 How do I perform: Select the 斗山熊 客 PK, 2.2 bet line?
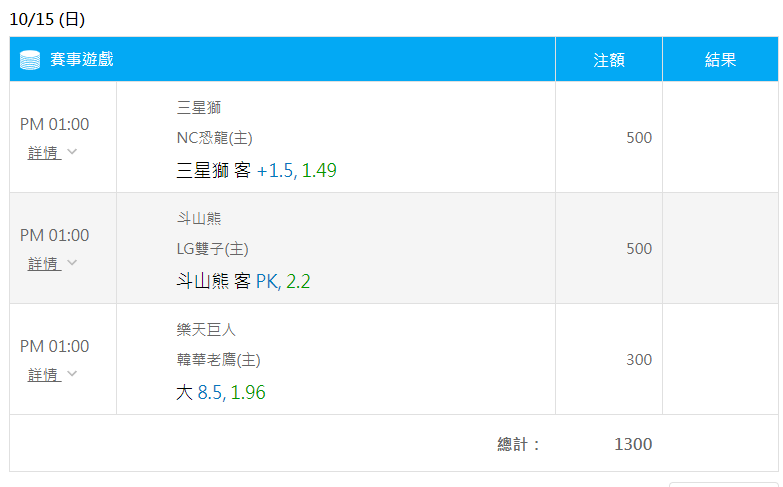tap(243, 281)
